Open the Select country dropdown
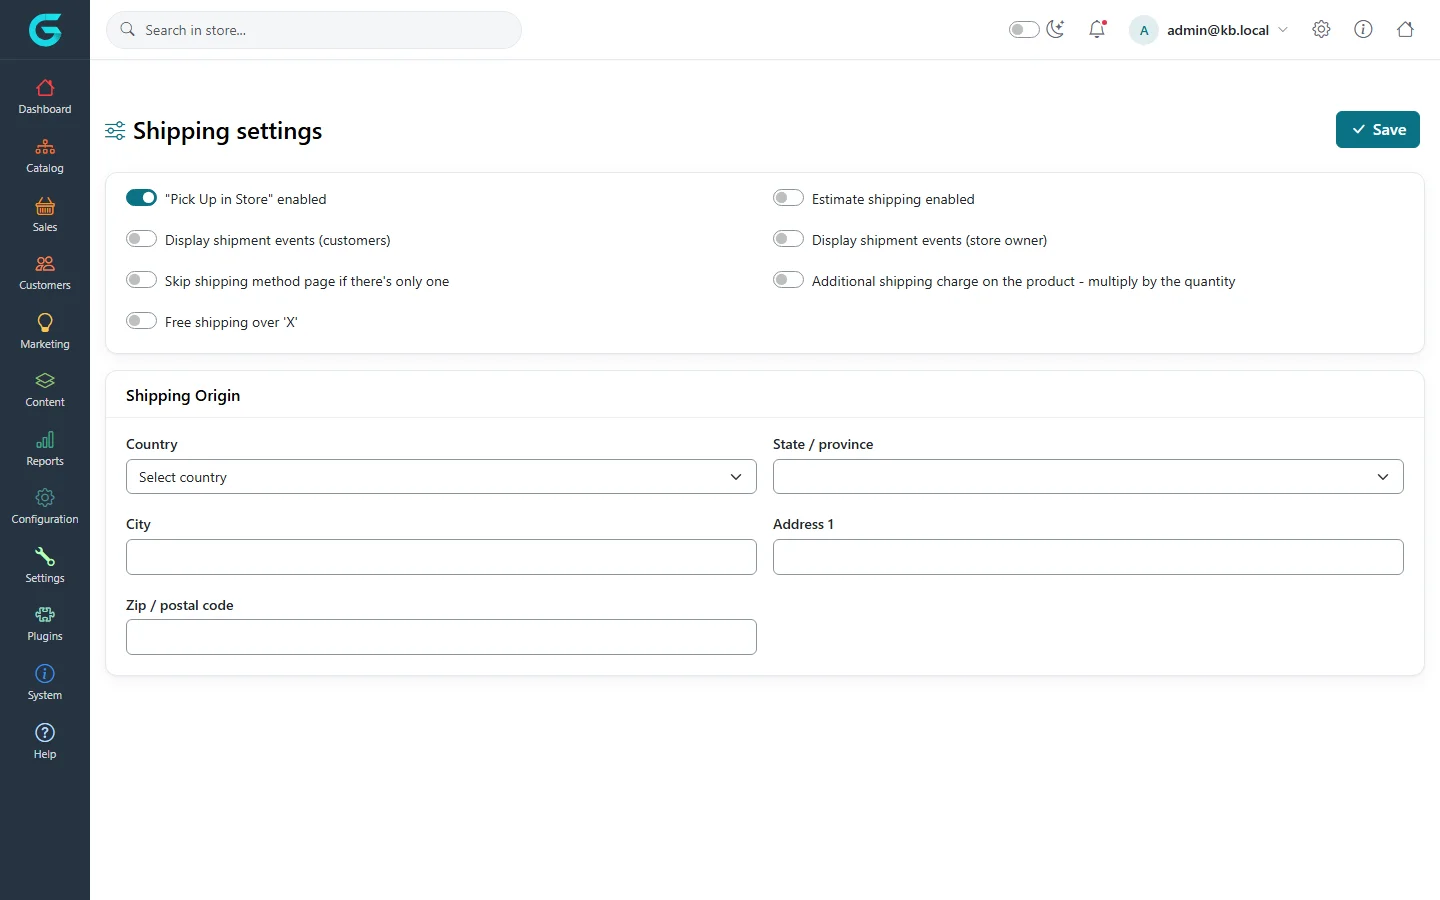 pyautogui.click(x=441, y=477)
